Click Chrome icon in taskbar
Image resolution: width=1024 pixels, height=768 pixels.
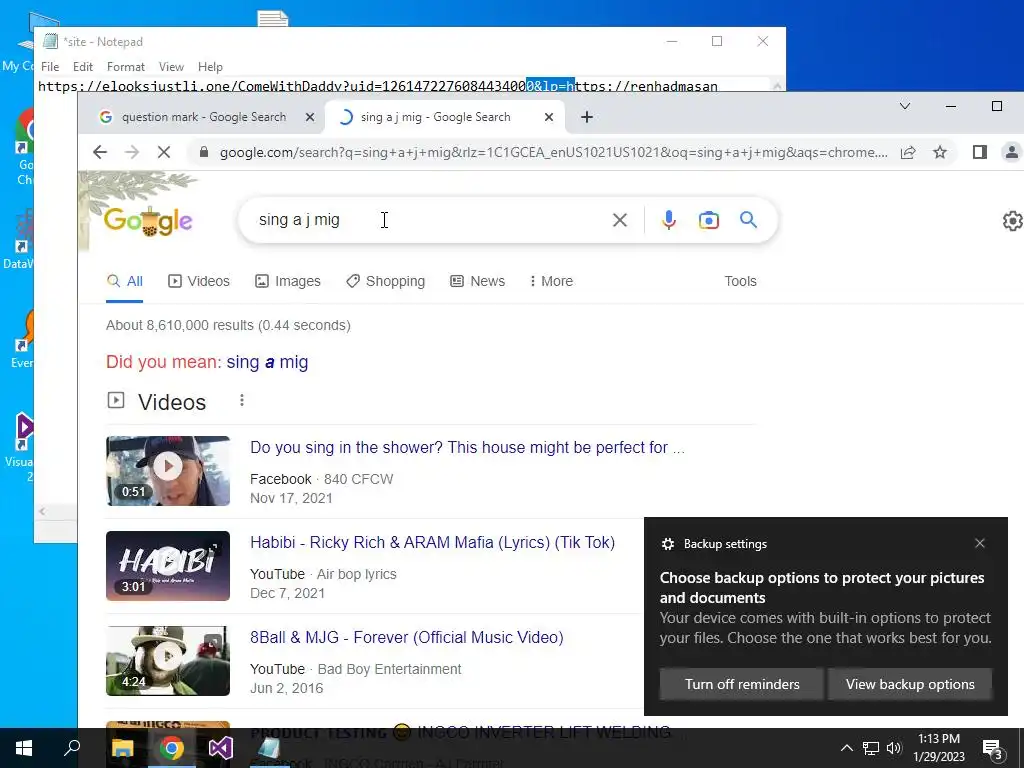pos(172,748)
